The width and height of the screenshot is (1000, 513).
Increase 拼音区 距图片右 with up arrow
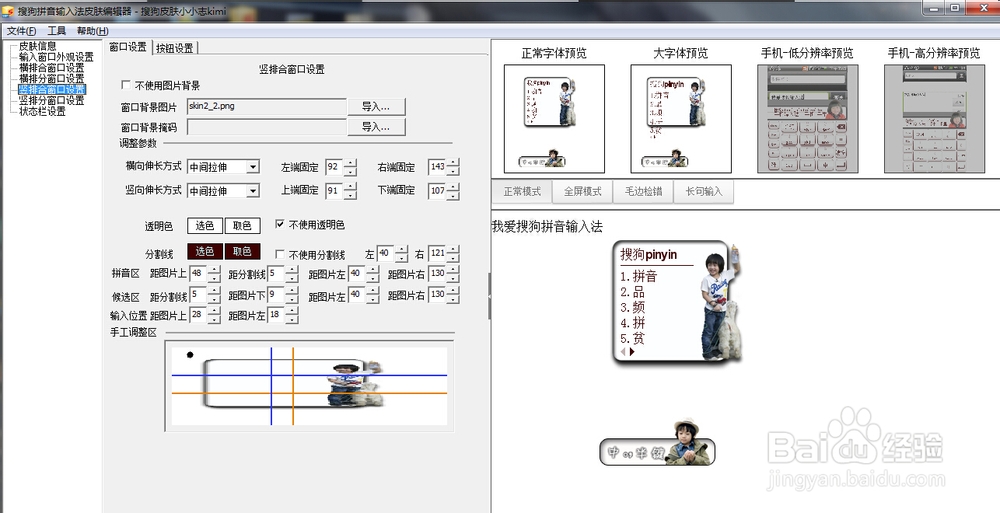pos(453,270)
